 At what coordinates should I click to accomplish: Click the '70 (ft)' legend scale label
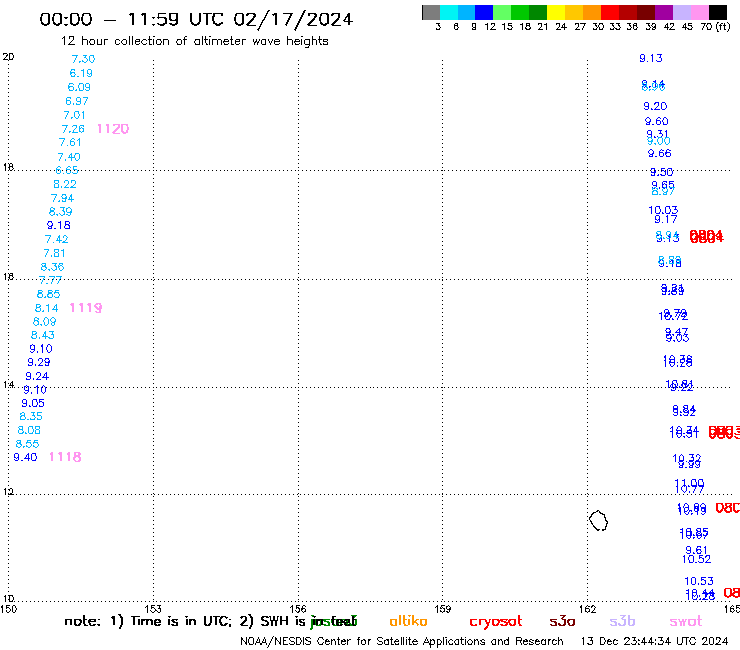(x=715, y=27)
